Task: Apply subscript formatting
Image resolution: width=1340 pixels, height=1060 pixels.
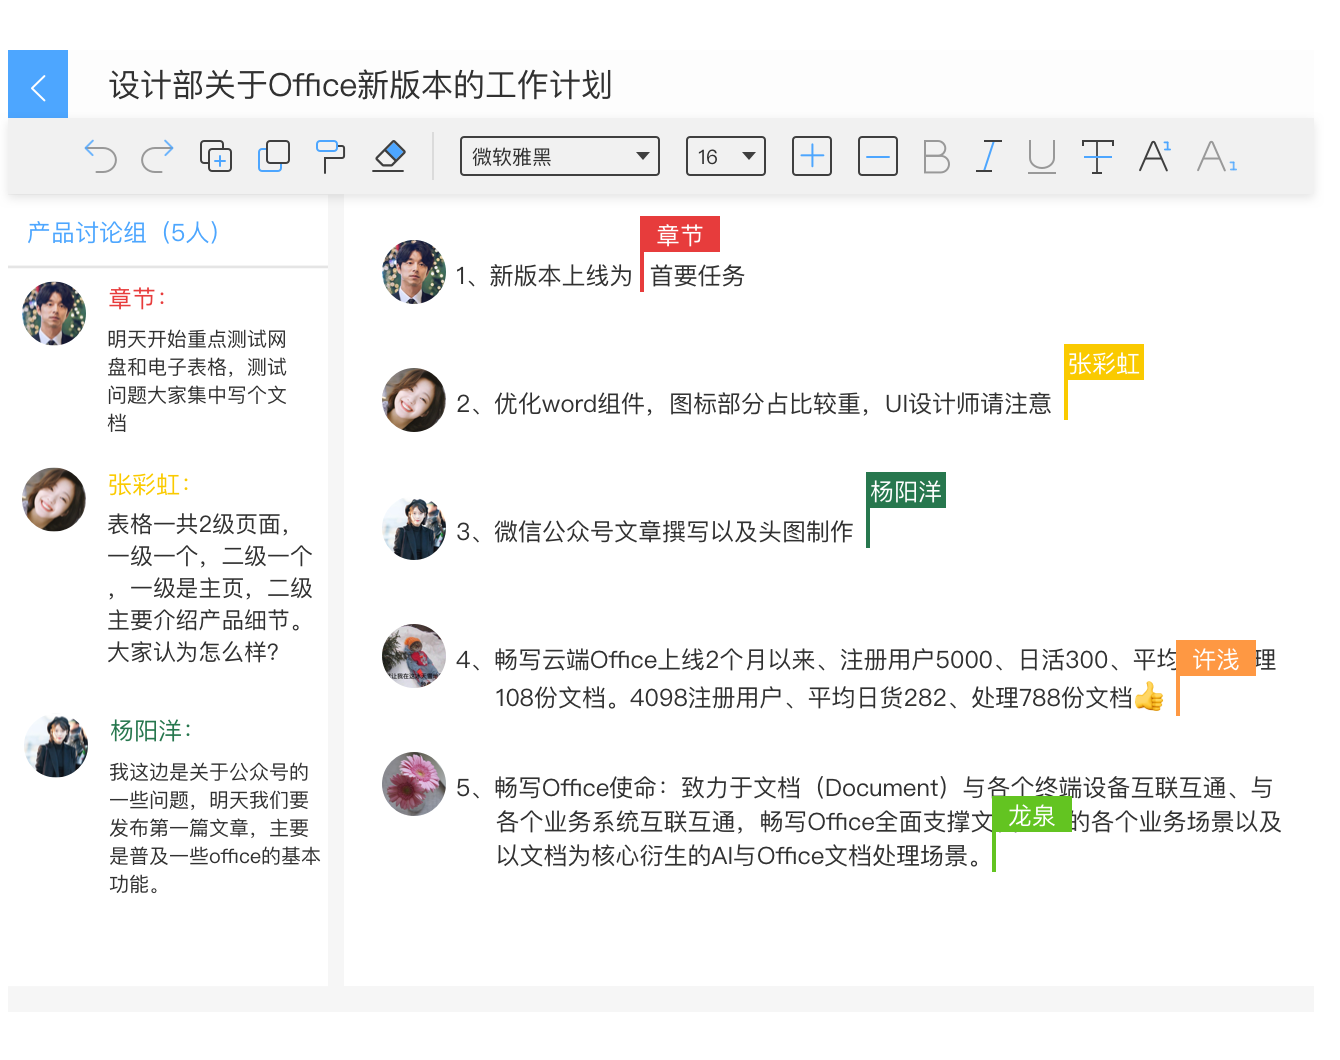Action: [1217, 157]
